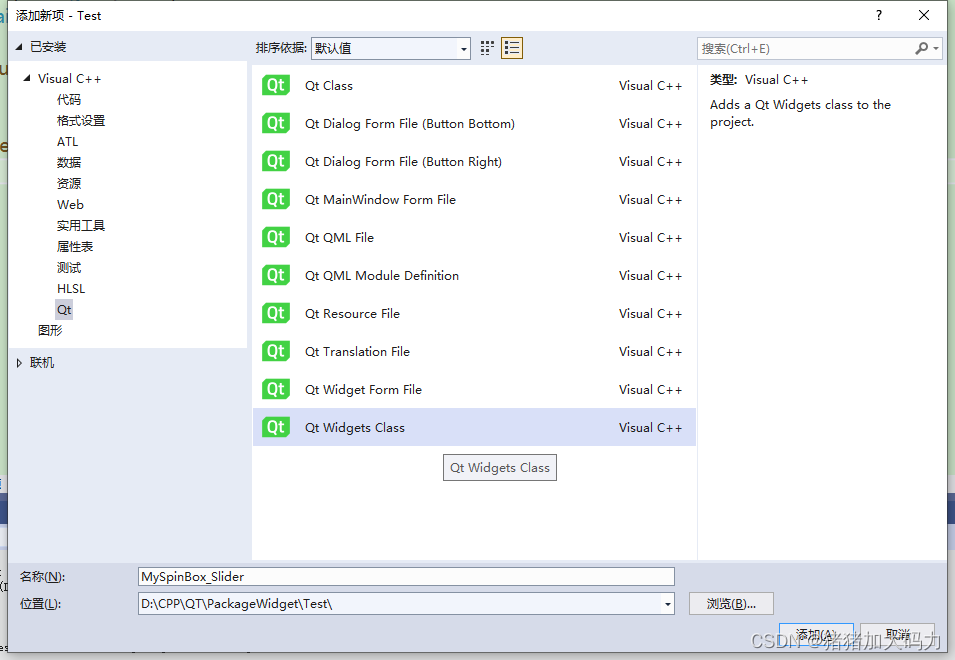This screenshot has height=660, width=955.
Task: Open the 位置 path dropdown arrow
Action: tap(668, 604)
